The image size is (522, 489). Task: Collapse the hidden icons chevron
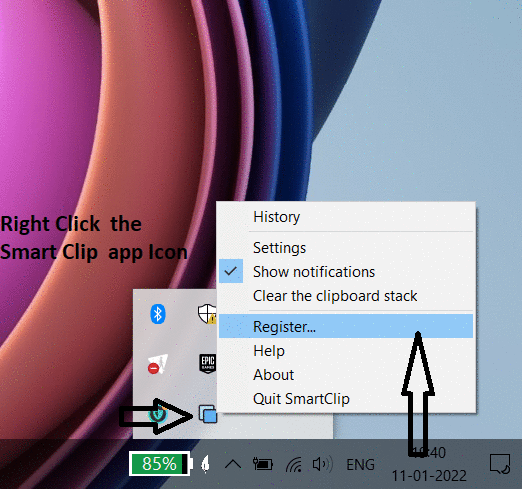tap(233, 464)
